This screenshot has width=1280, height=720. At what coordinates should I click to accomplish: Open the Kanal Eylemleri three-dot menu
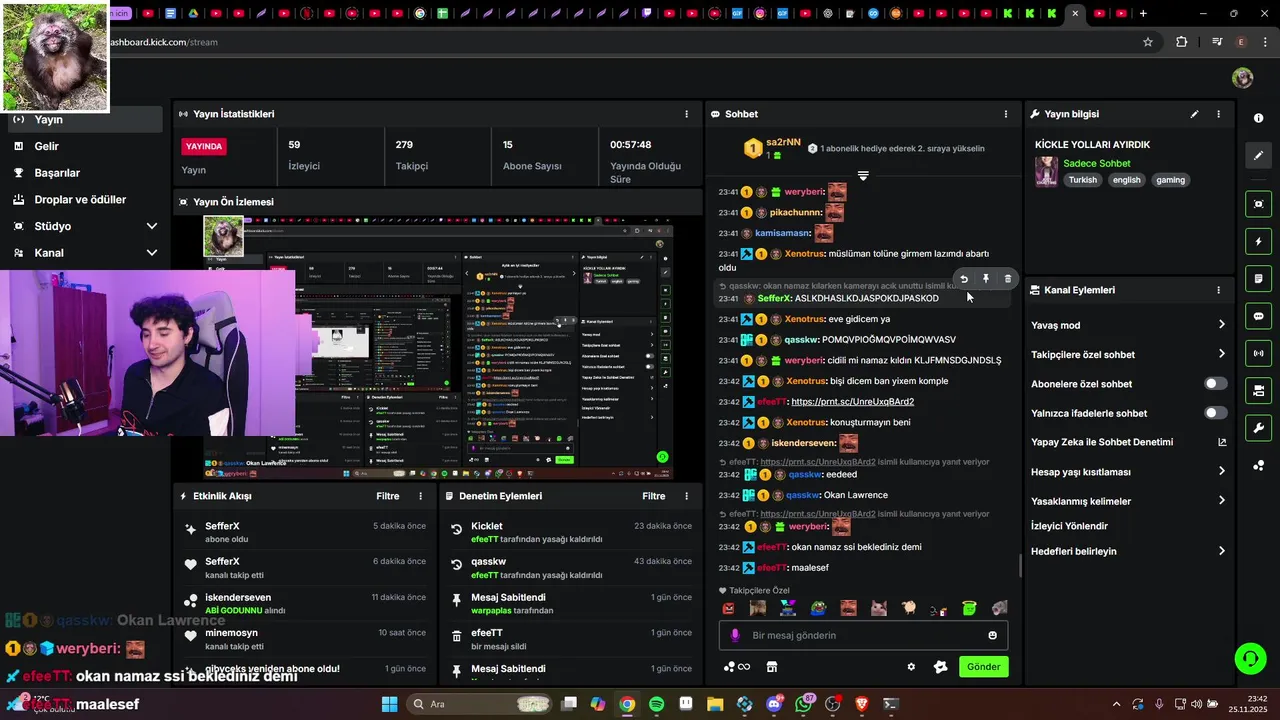pos(1218,290)
